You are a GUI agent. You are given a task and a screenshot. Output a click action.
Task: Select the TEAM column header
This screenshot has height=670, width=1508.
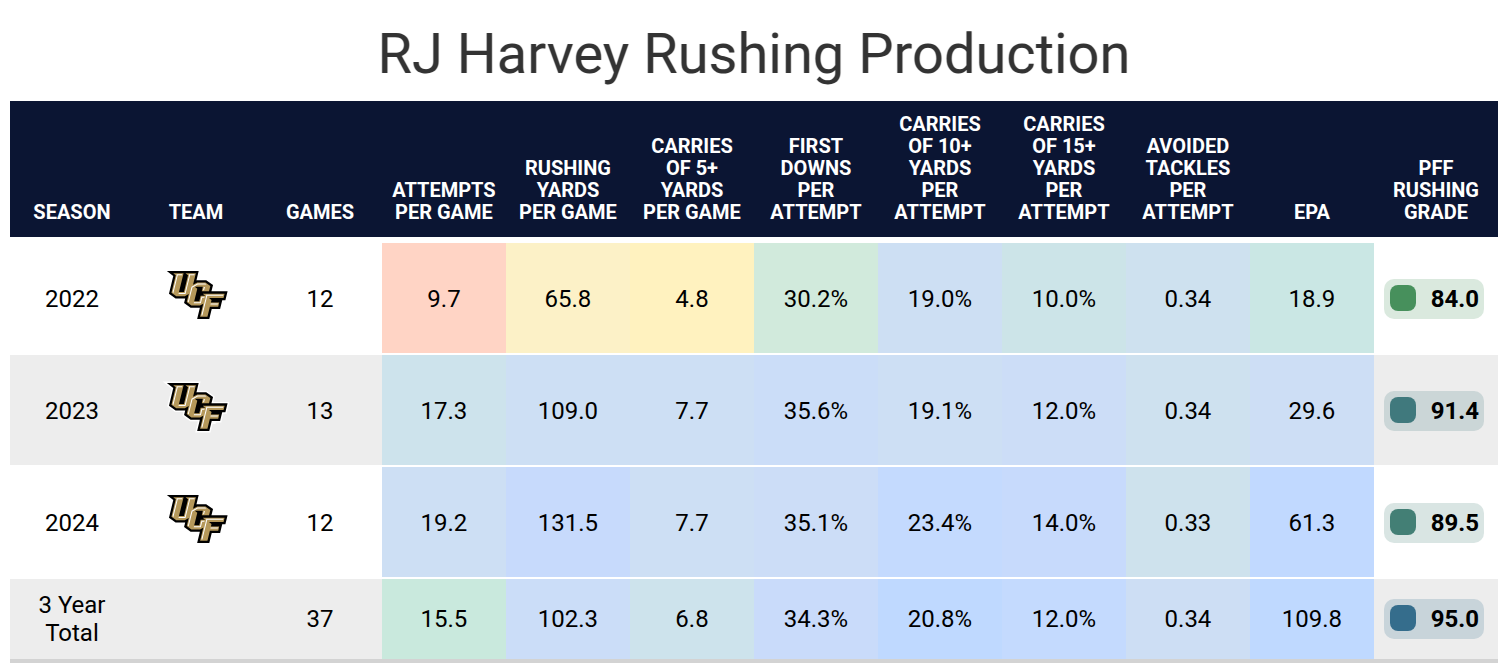point(196,212)
